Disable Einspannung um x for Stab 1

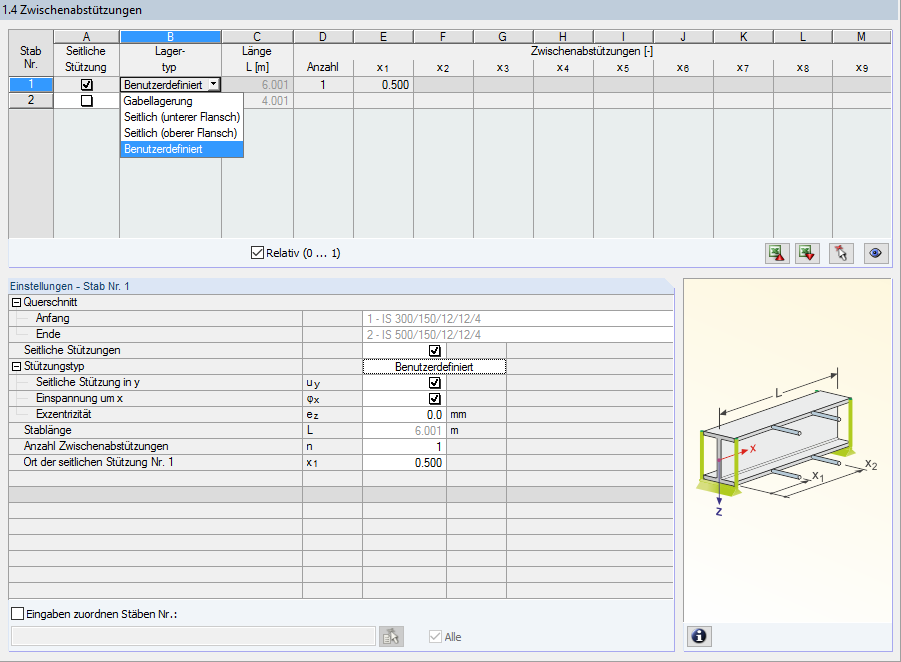[x=435, y=398]
